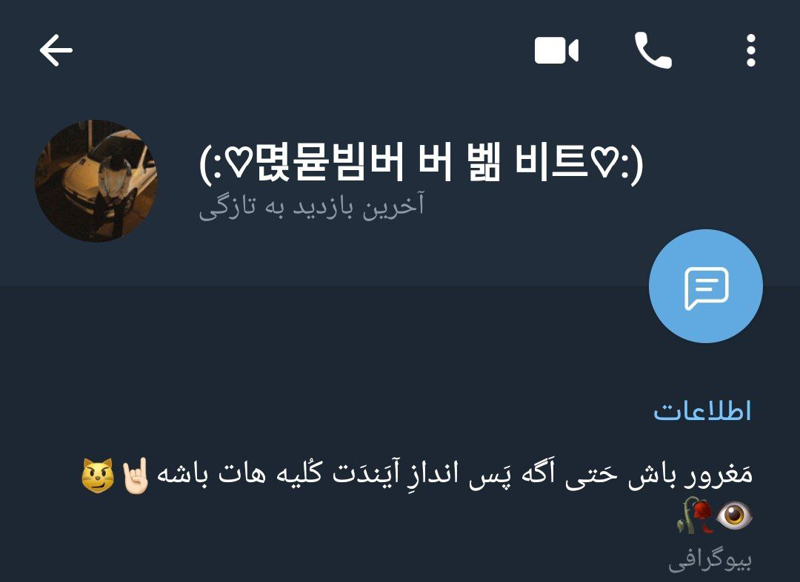Screen dimensions: 800x582
Task: Tap the rock-on hand emoji in bio
Action: click(x=135, y=475)
